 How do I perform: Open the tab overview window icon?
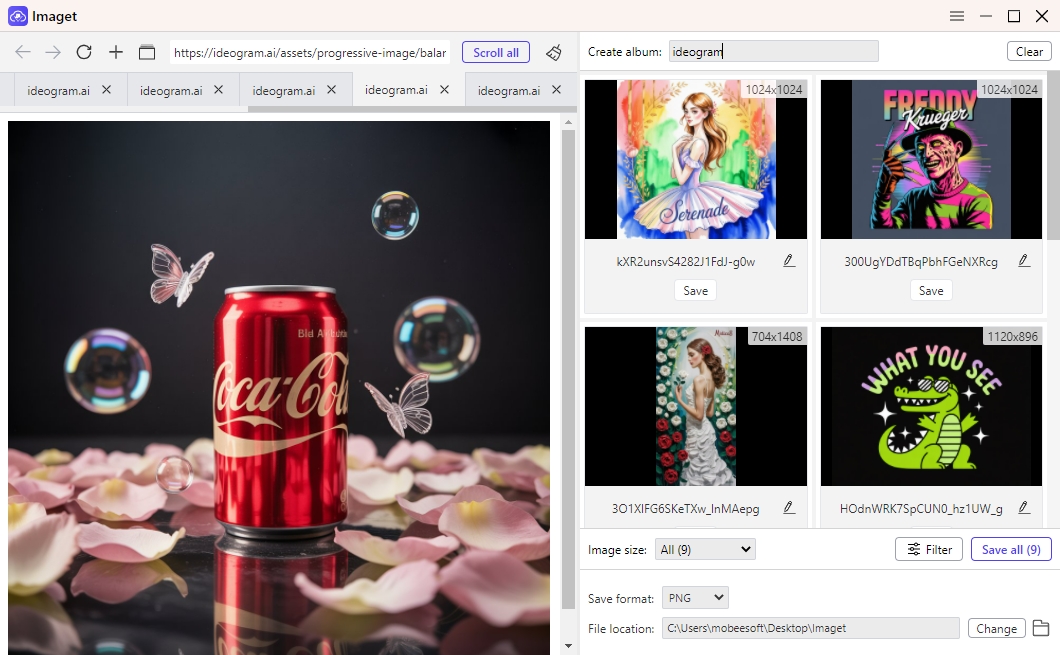(x=147, y=52)
